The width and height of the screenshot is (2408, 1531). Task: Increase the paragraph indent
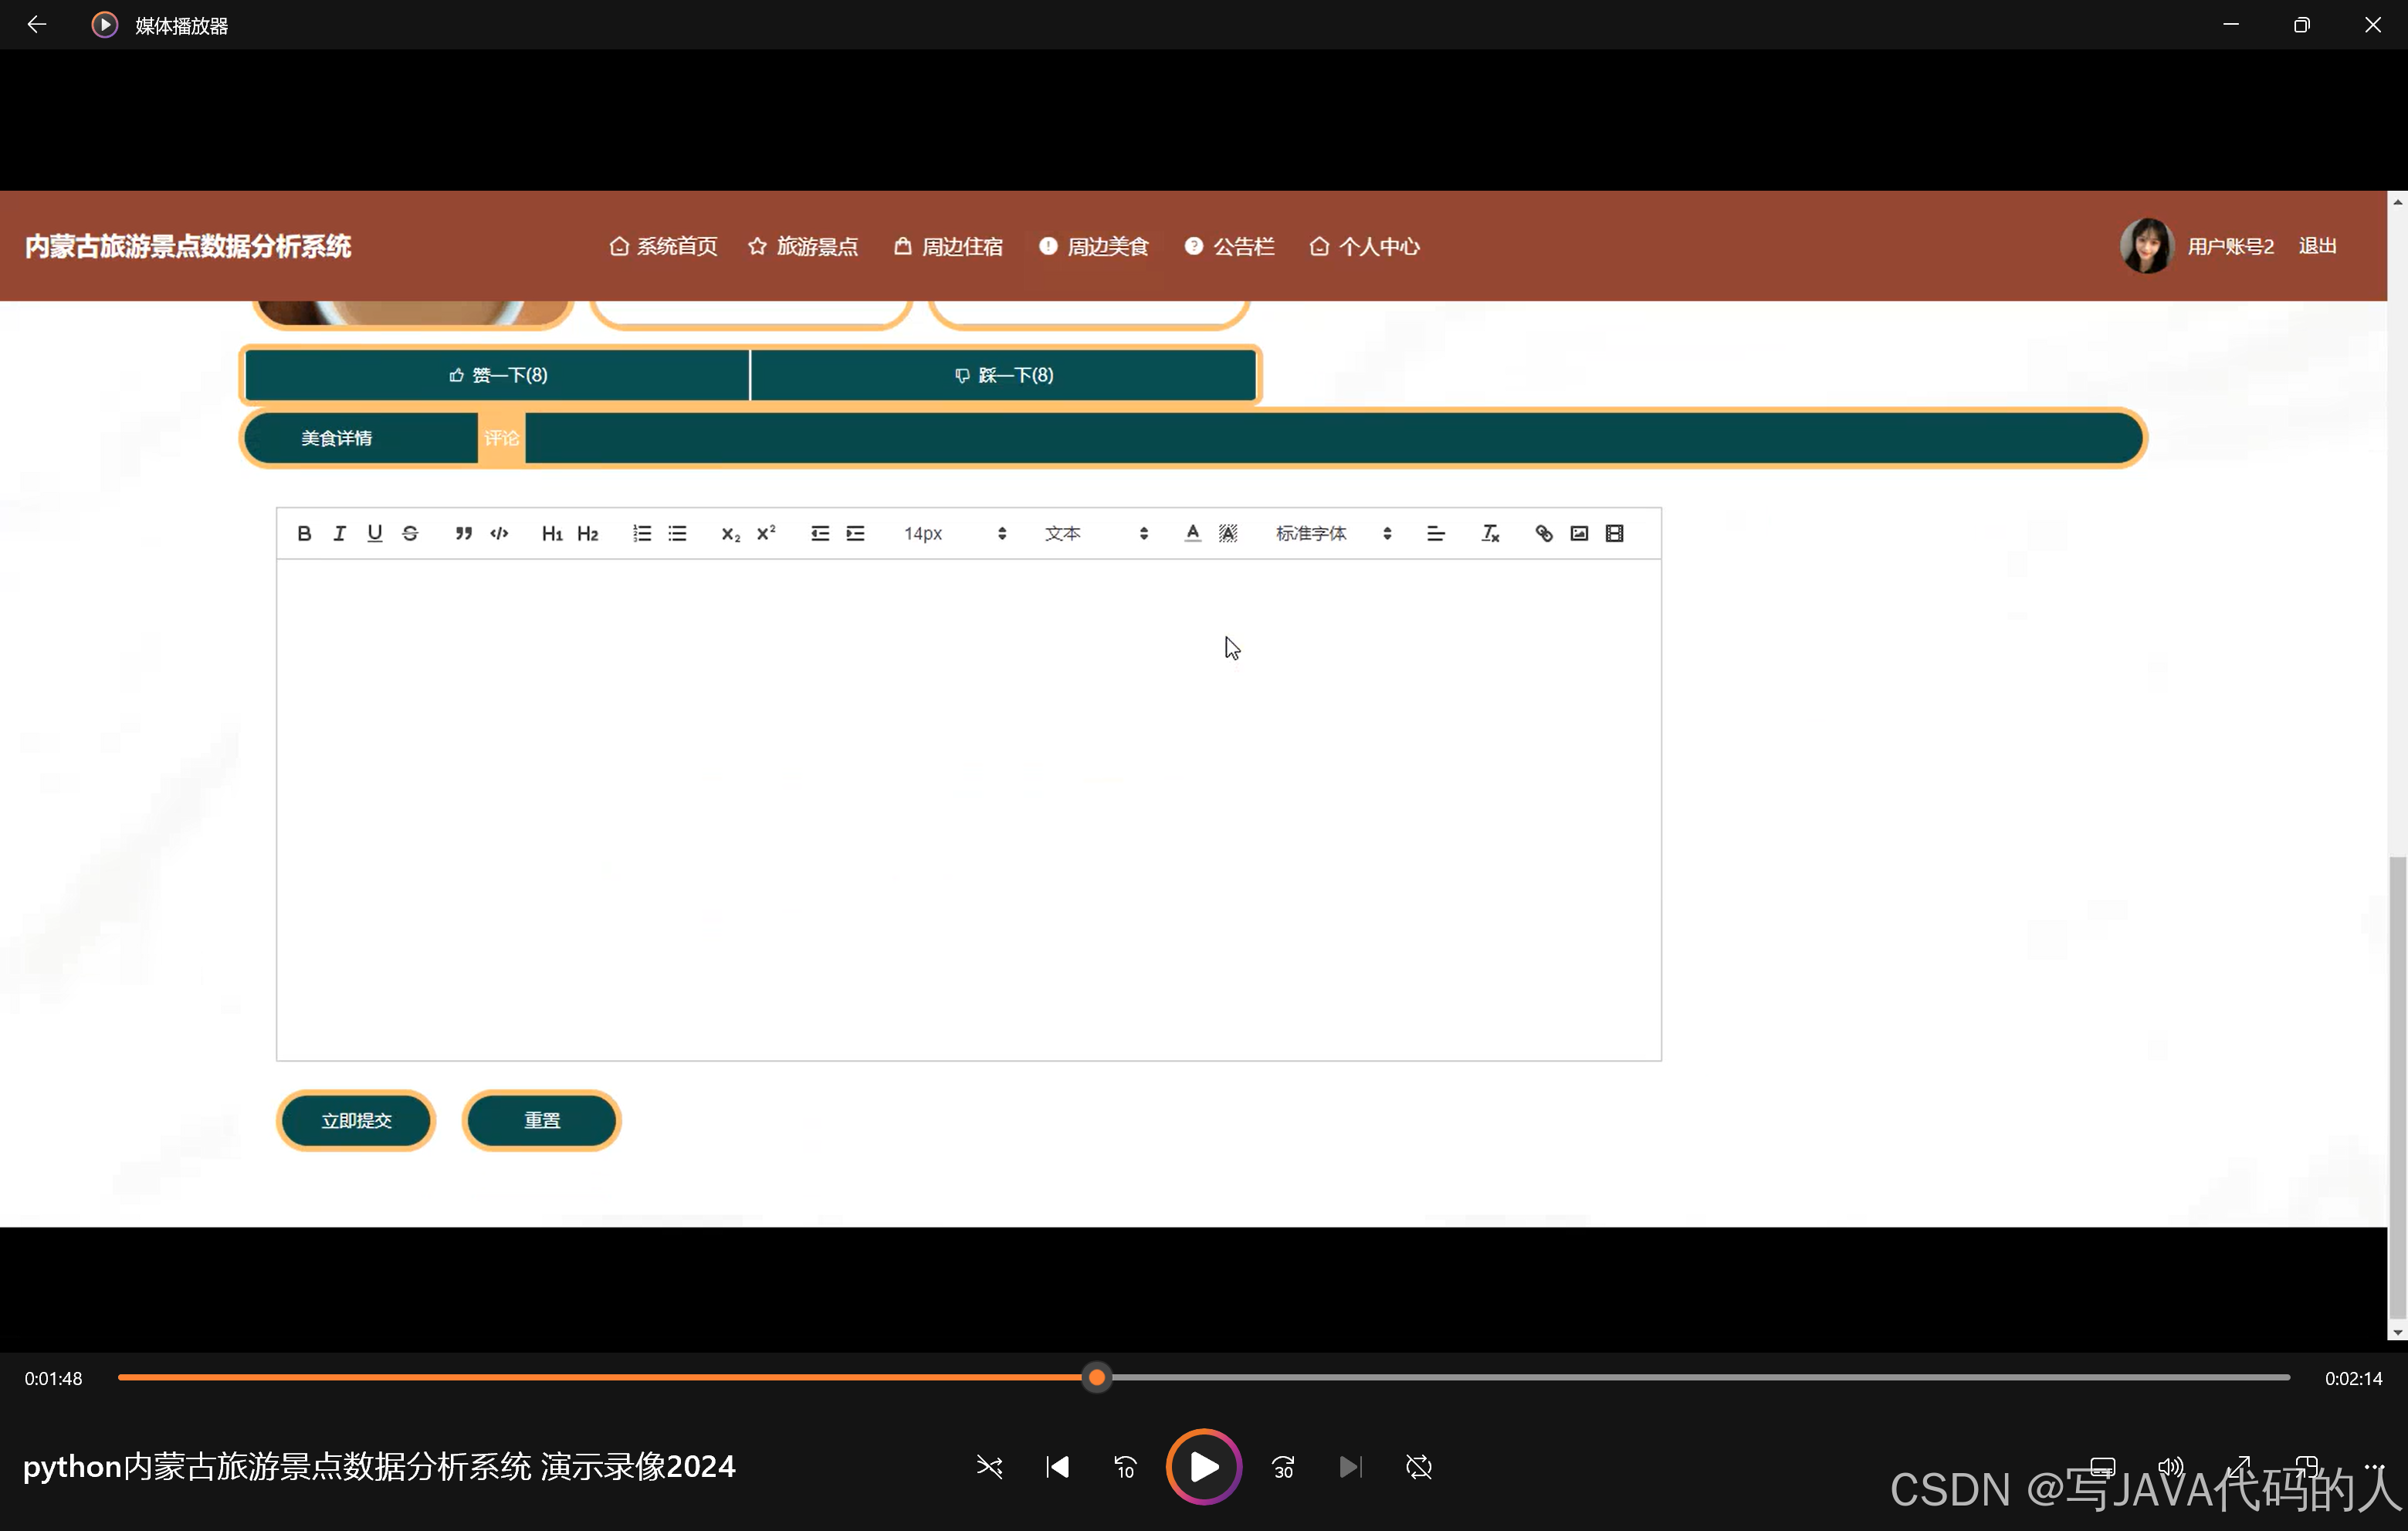[x=856, y=533]
